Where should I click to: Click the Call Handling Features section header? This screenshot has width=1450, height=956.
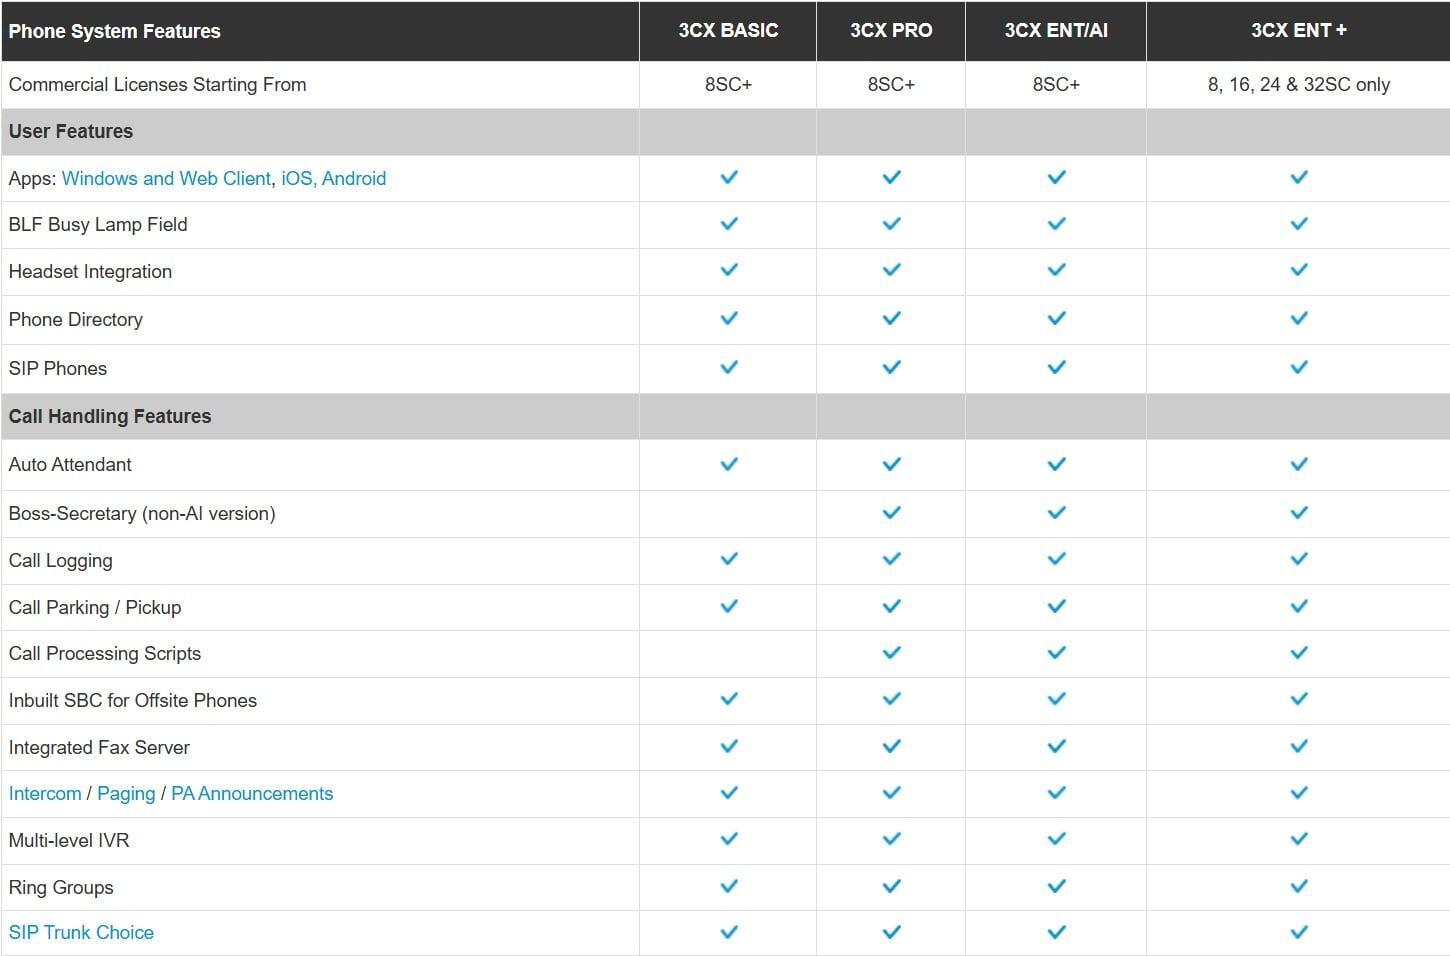(x=110, y=416)
